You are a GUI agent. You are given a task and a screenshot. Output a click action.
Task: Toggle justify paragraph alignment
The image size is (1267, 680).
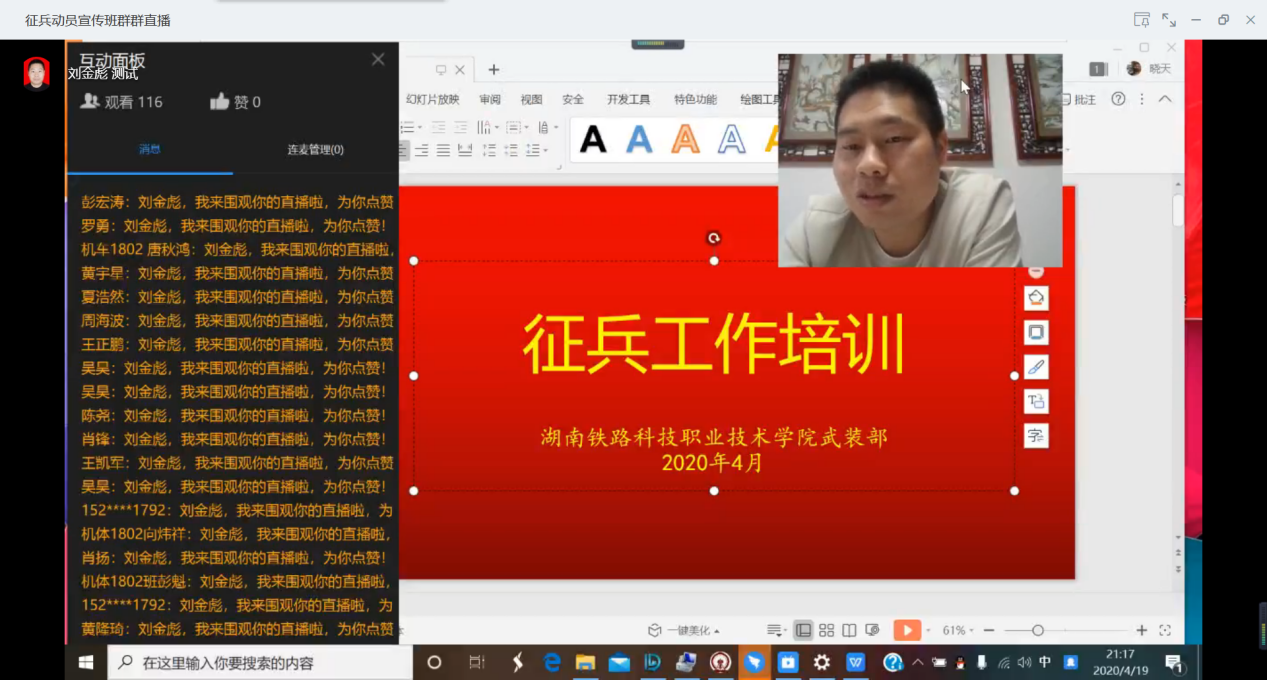click(443, 151)
